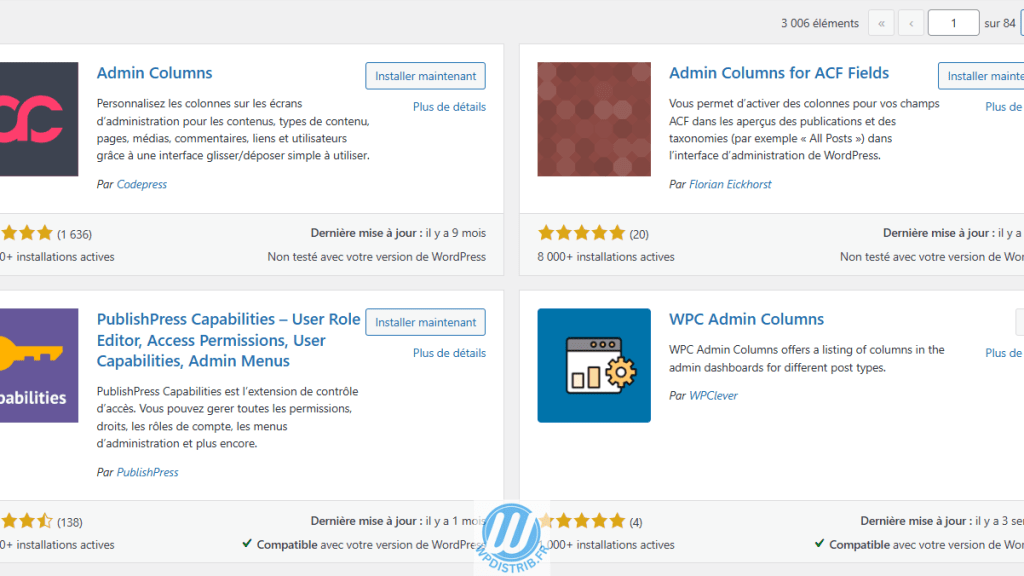The width and height of the screenshot is (1024, 576).
Task: Click the Admin Columns for ACF Fields thumbnail
Action: click(594, 119)
